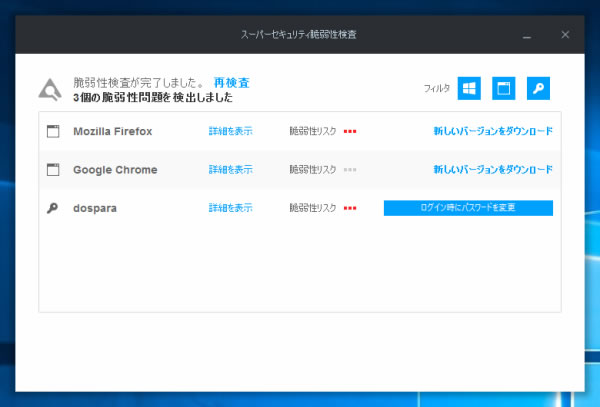Select the Google Chrome row name

coord(115,170)
